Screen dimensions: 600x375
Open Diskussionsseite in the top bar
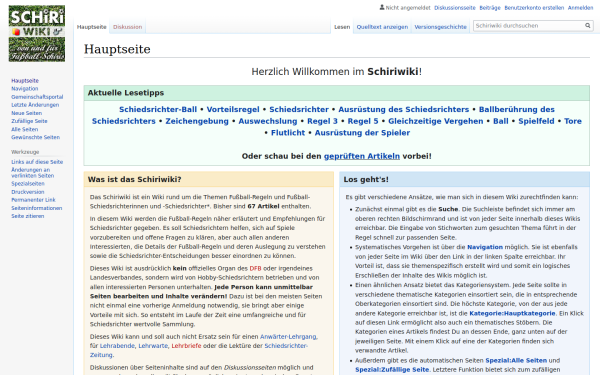point(455,8)
